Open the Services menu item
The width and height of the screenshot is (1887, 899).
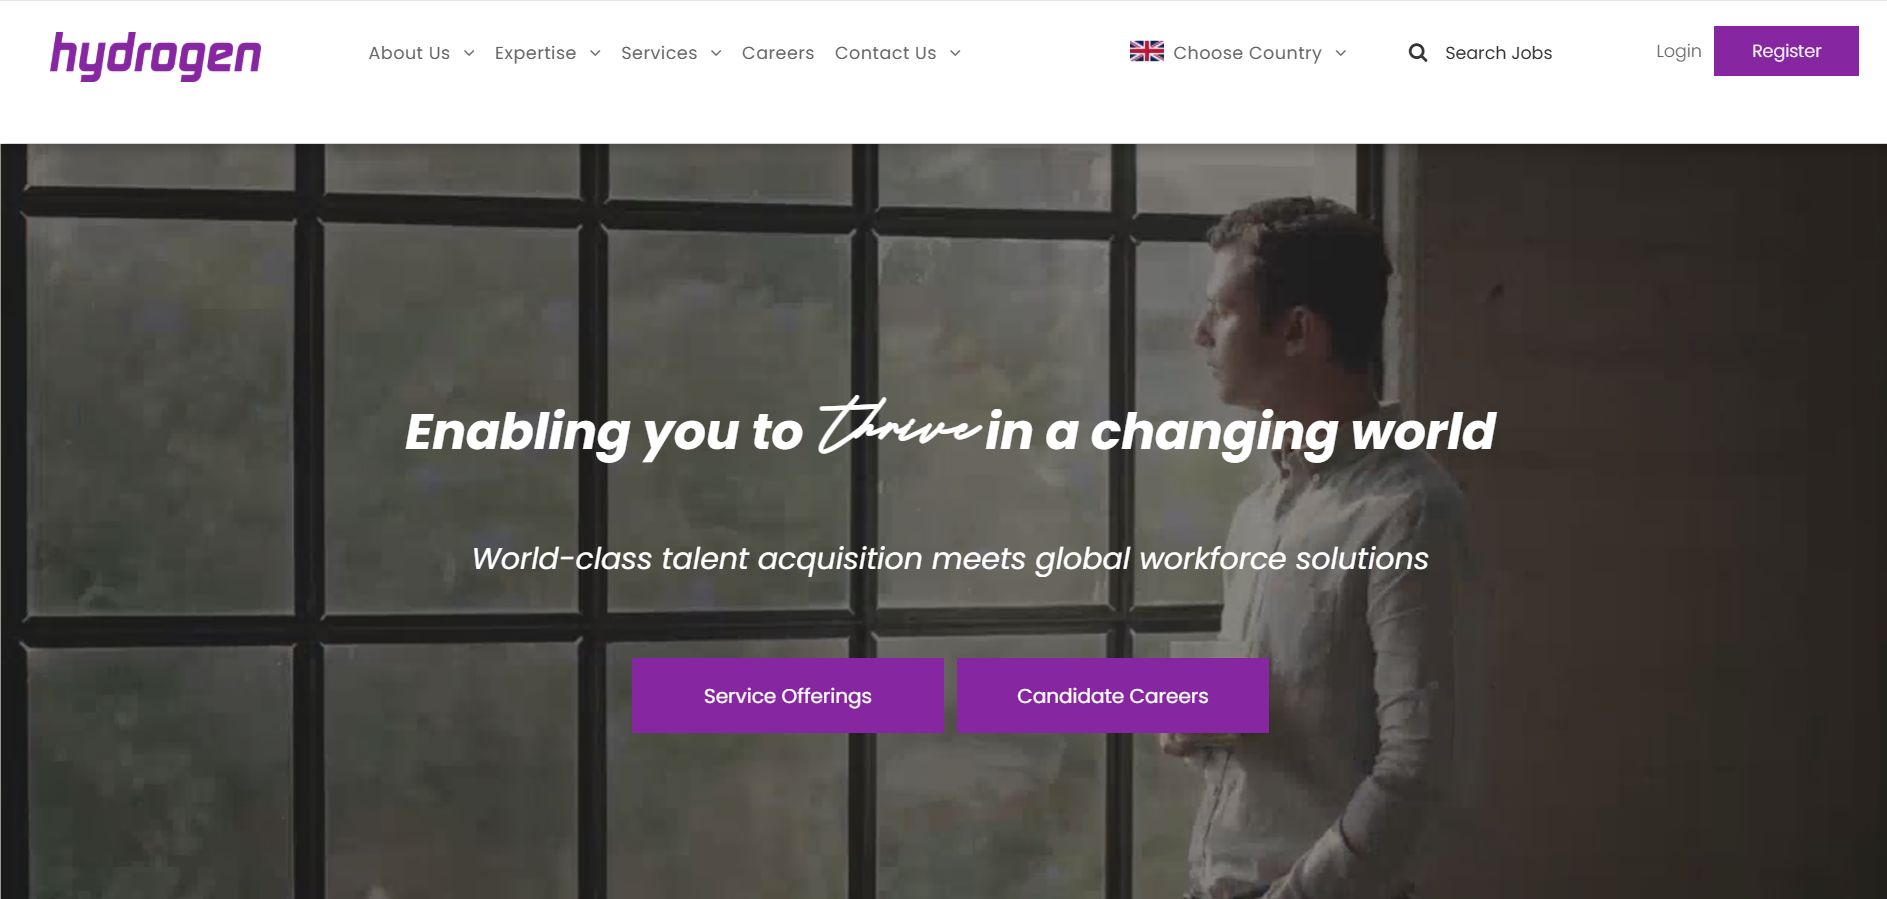click(x=659, y=53)
